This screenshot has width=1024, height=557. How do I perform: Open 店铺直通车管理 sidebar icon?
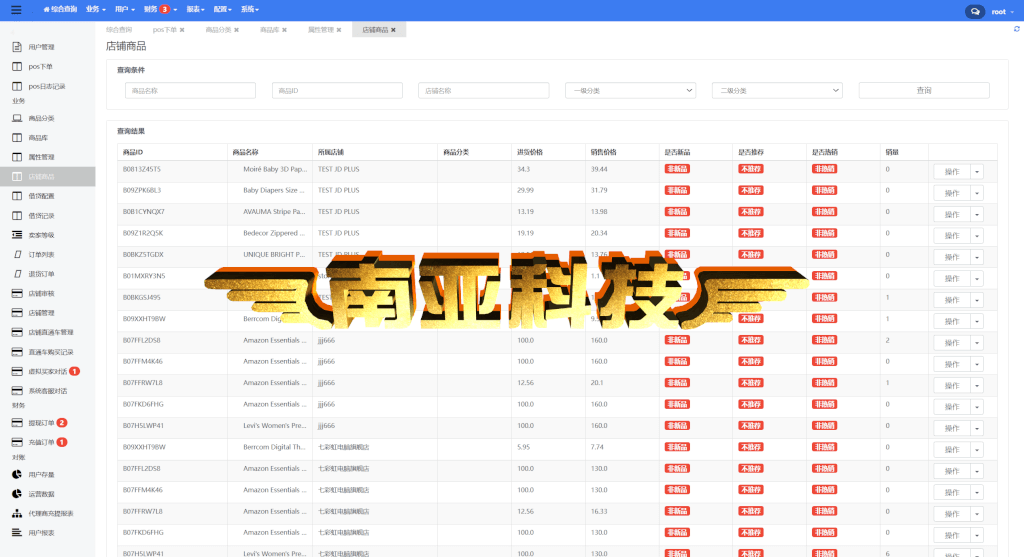click(x=17, y=332)
